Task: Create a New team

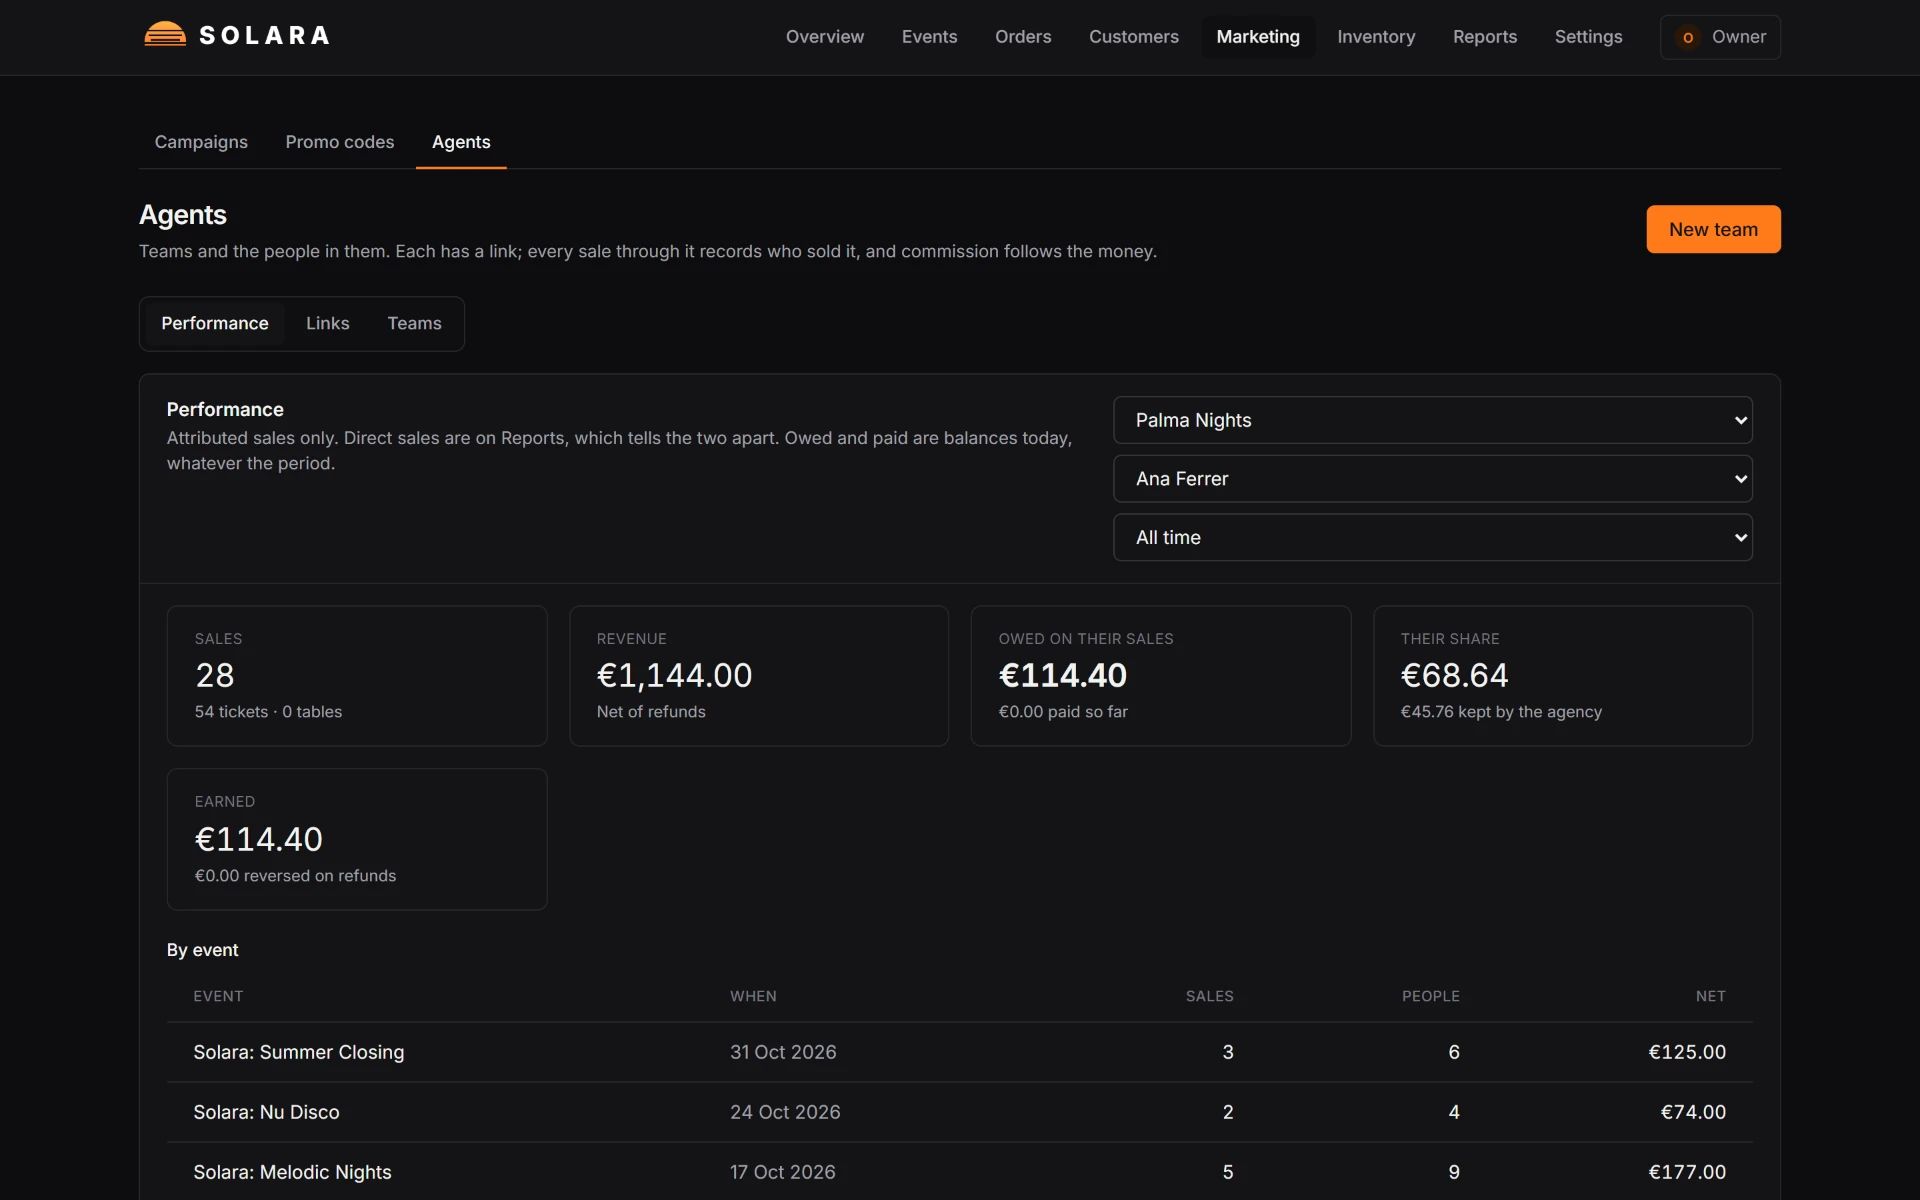Action: pos(1713,229)
